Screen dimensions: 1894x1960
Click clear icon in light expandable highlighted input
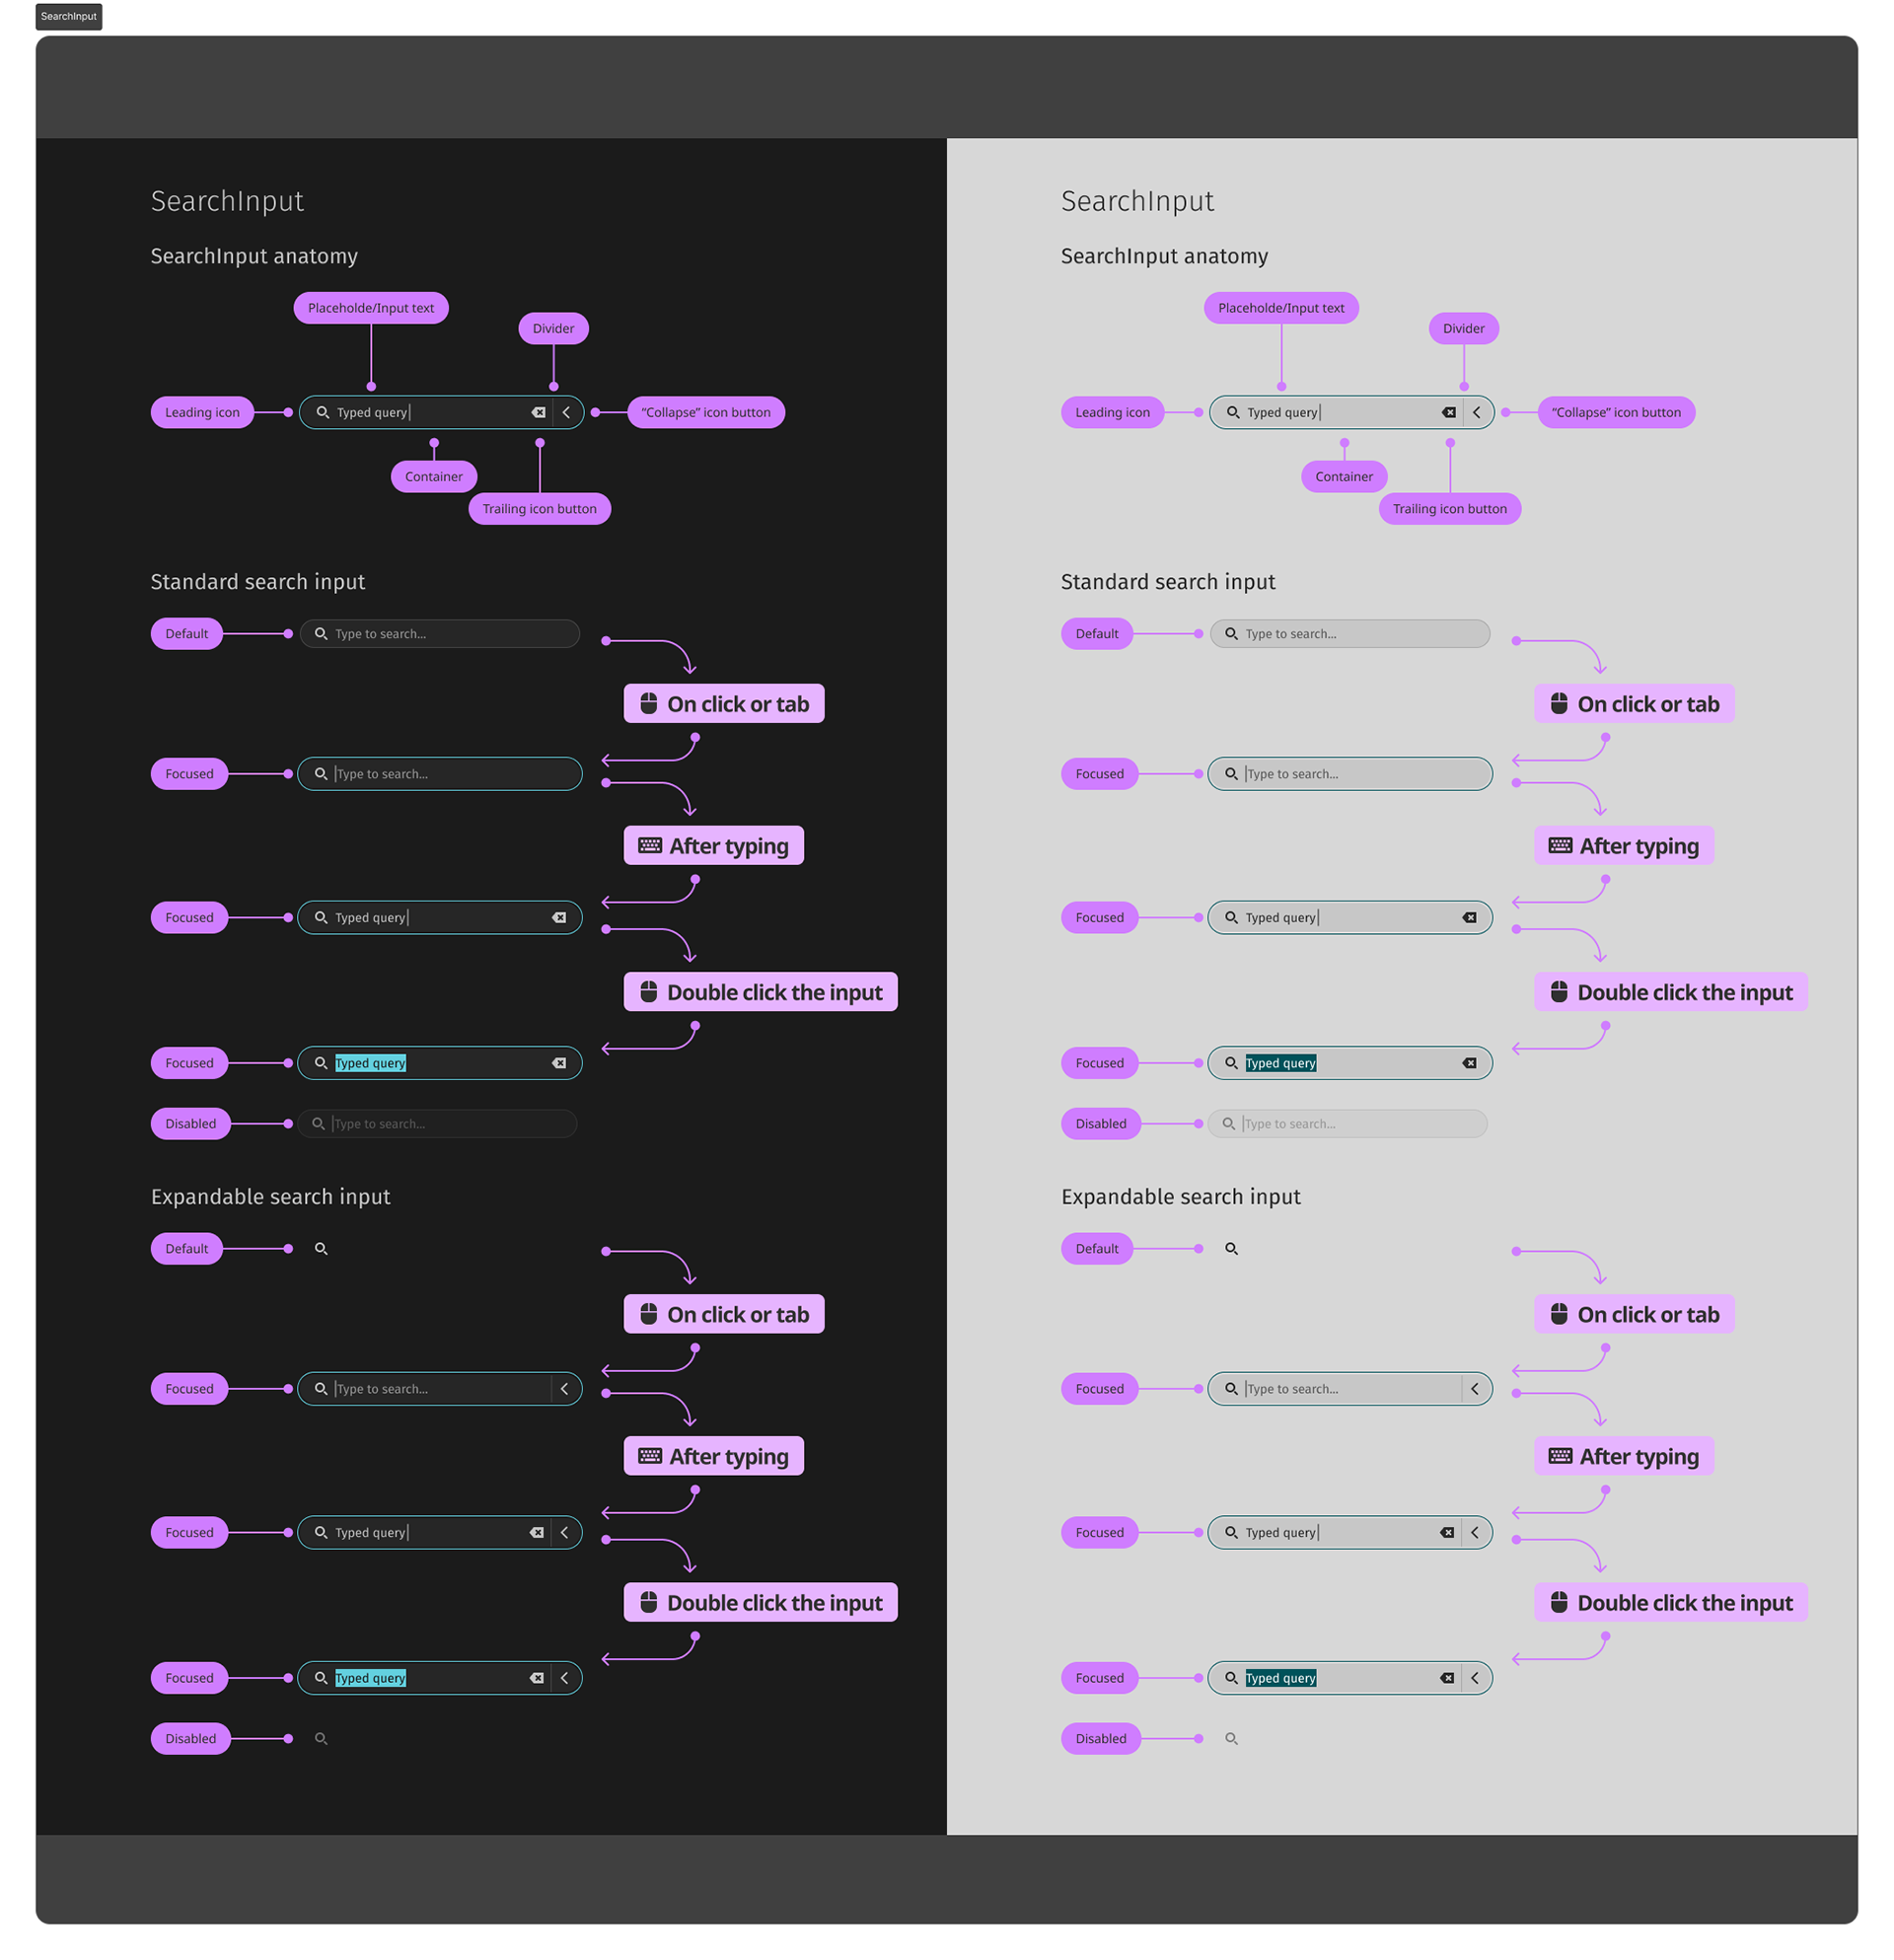click(1447, 1677)
